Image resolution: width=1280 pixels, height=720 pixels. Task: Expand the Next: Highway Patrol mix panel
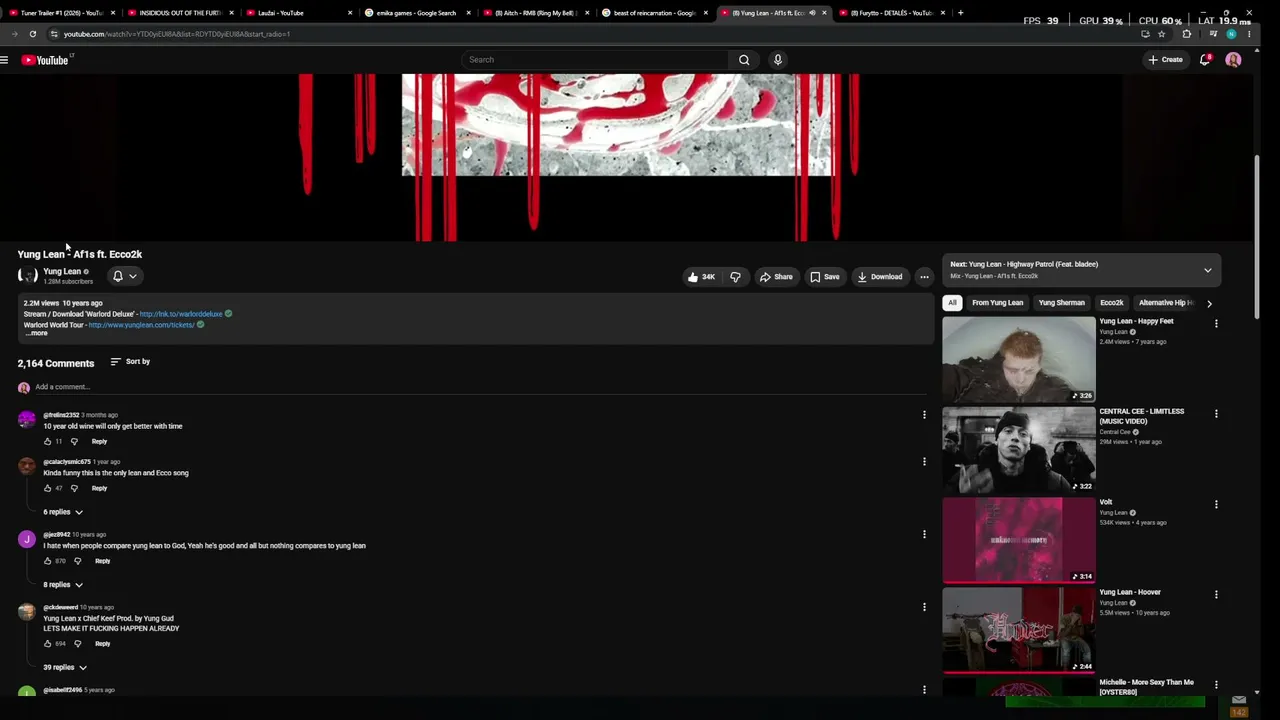1207,270
